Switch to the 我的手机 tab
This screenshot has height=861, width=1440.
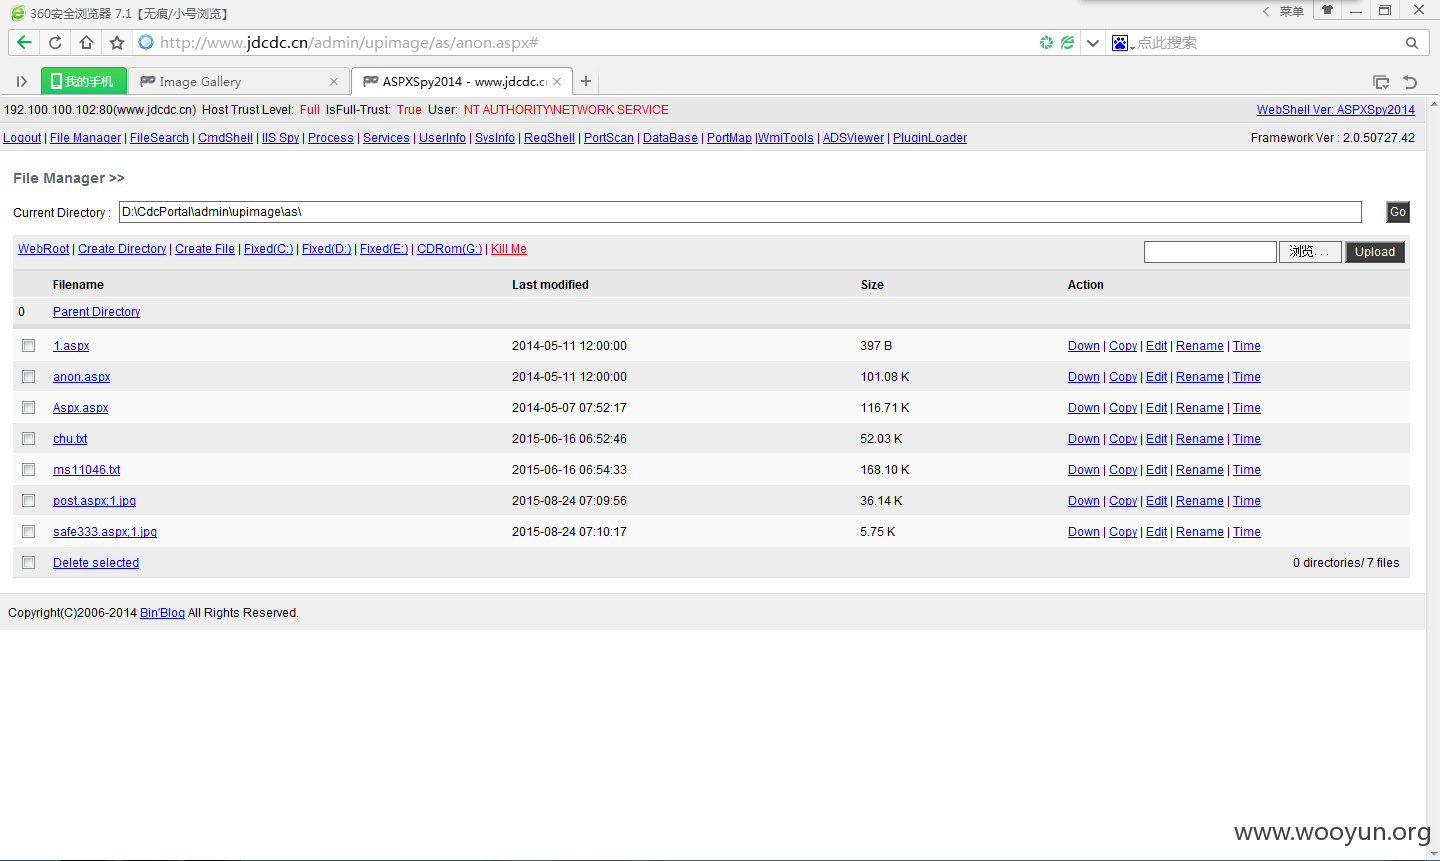[84, 81]
